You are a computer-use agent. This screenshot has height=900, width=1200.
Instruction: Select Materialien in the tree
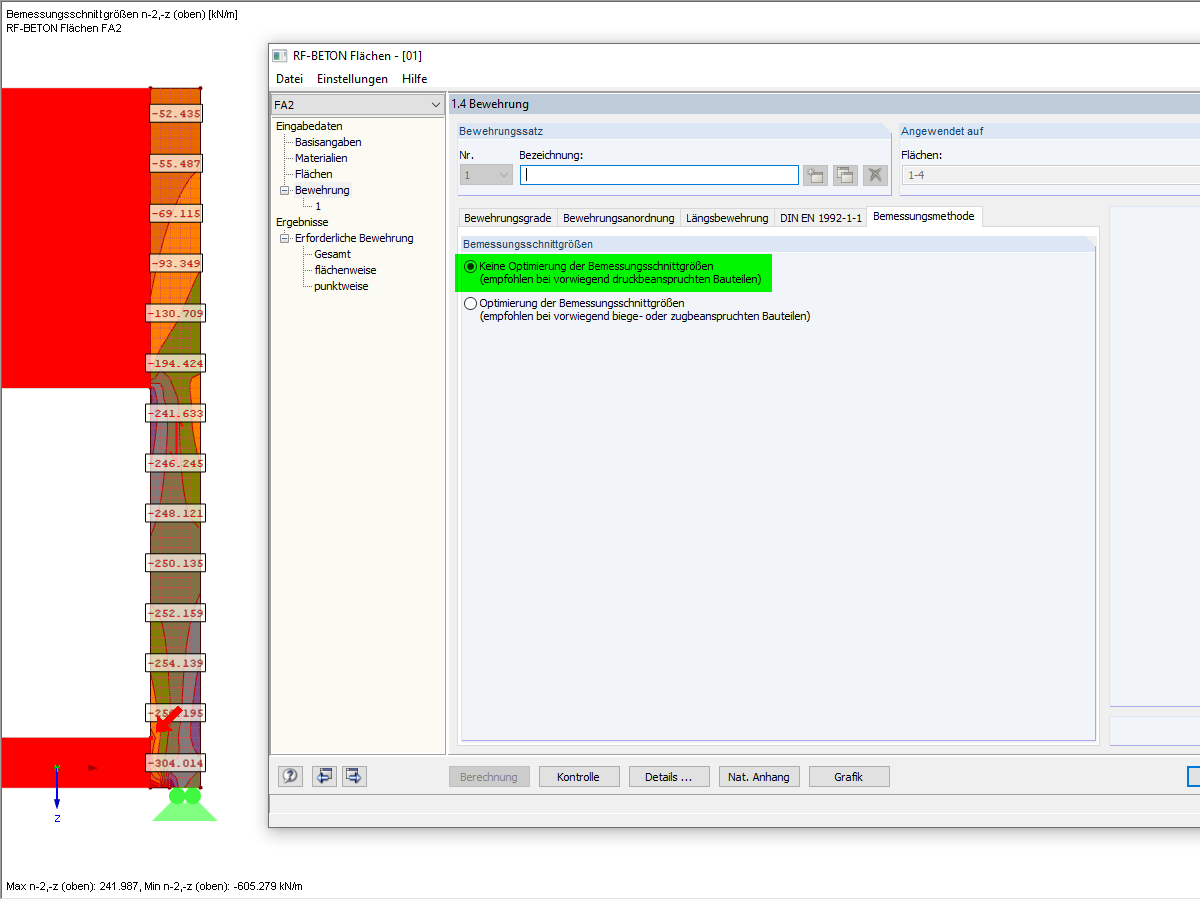[x=321, y=158]
